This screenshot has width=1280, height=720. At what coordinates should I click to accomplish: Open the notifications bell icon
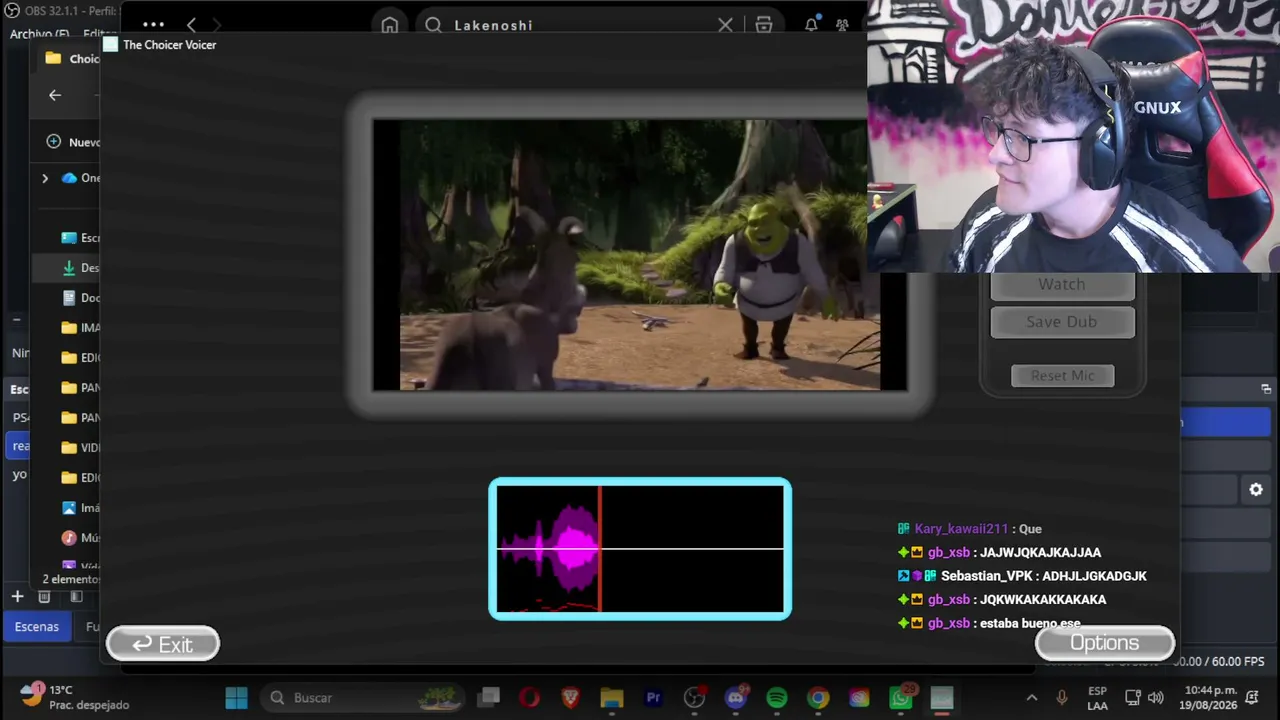click(x=811, y=25)
